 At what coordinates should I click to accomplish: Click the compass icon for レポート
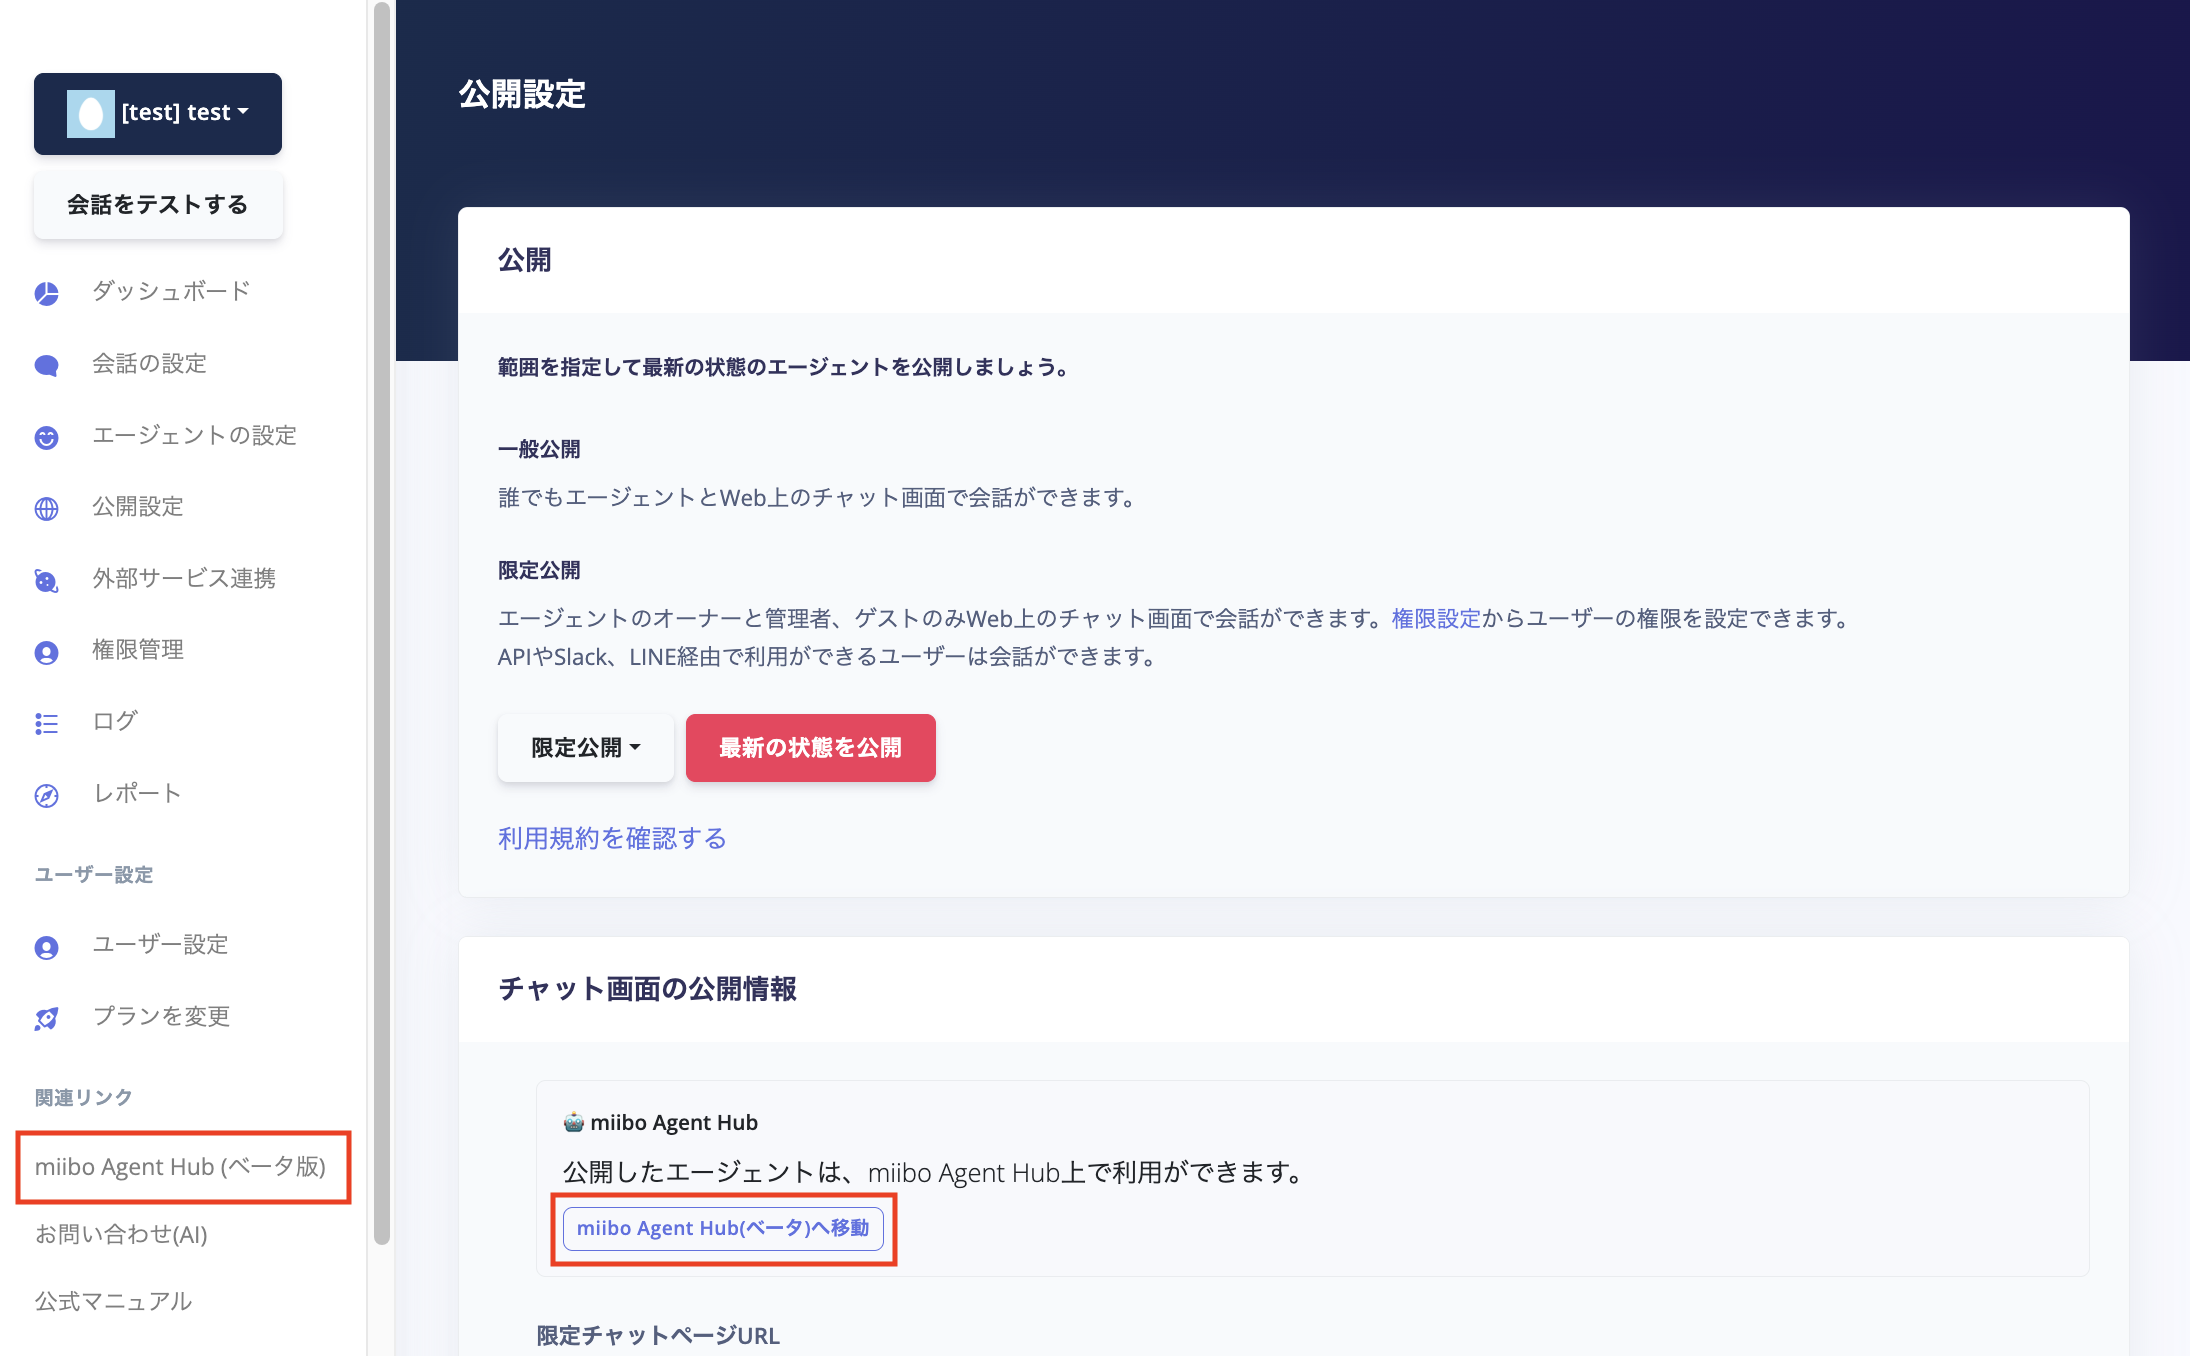(x=47, y=795)
